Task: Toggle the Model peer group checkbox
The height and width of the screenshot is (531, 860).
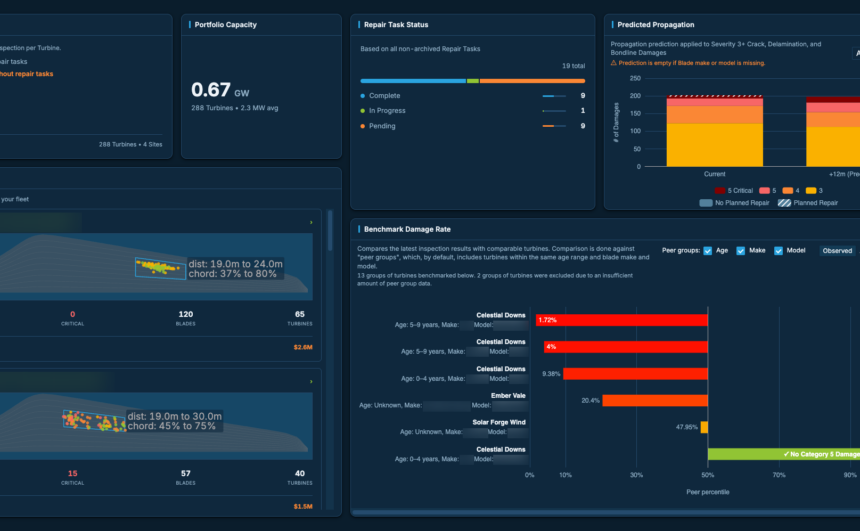Action: 778,251
